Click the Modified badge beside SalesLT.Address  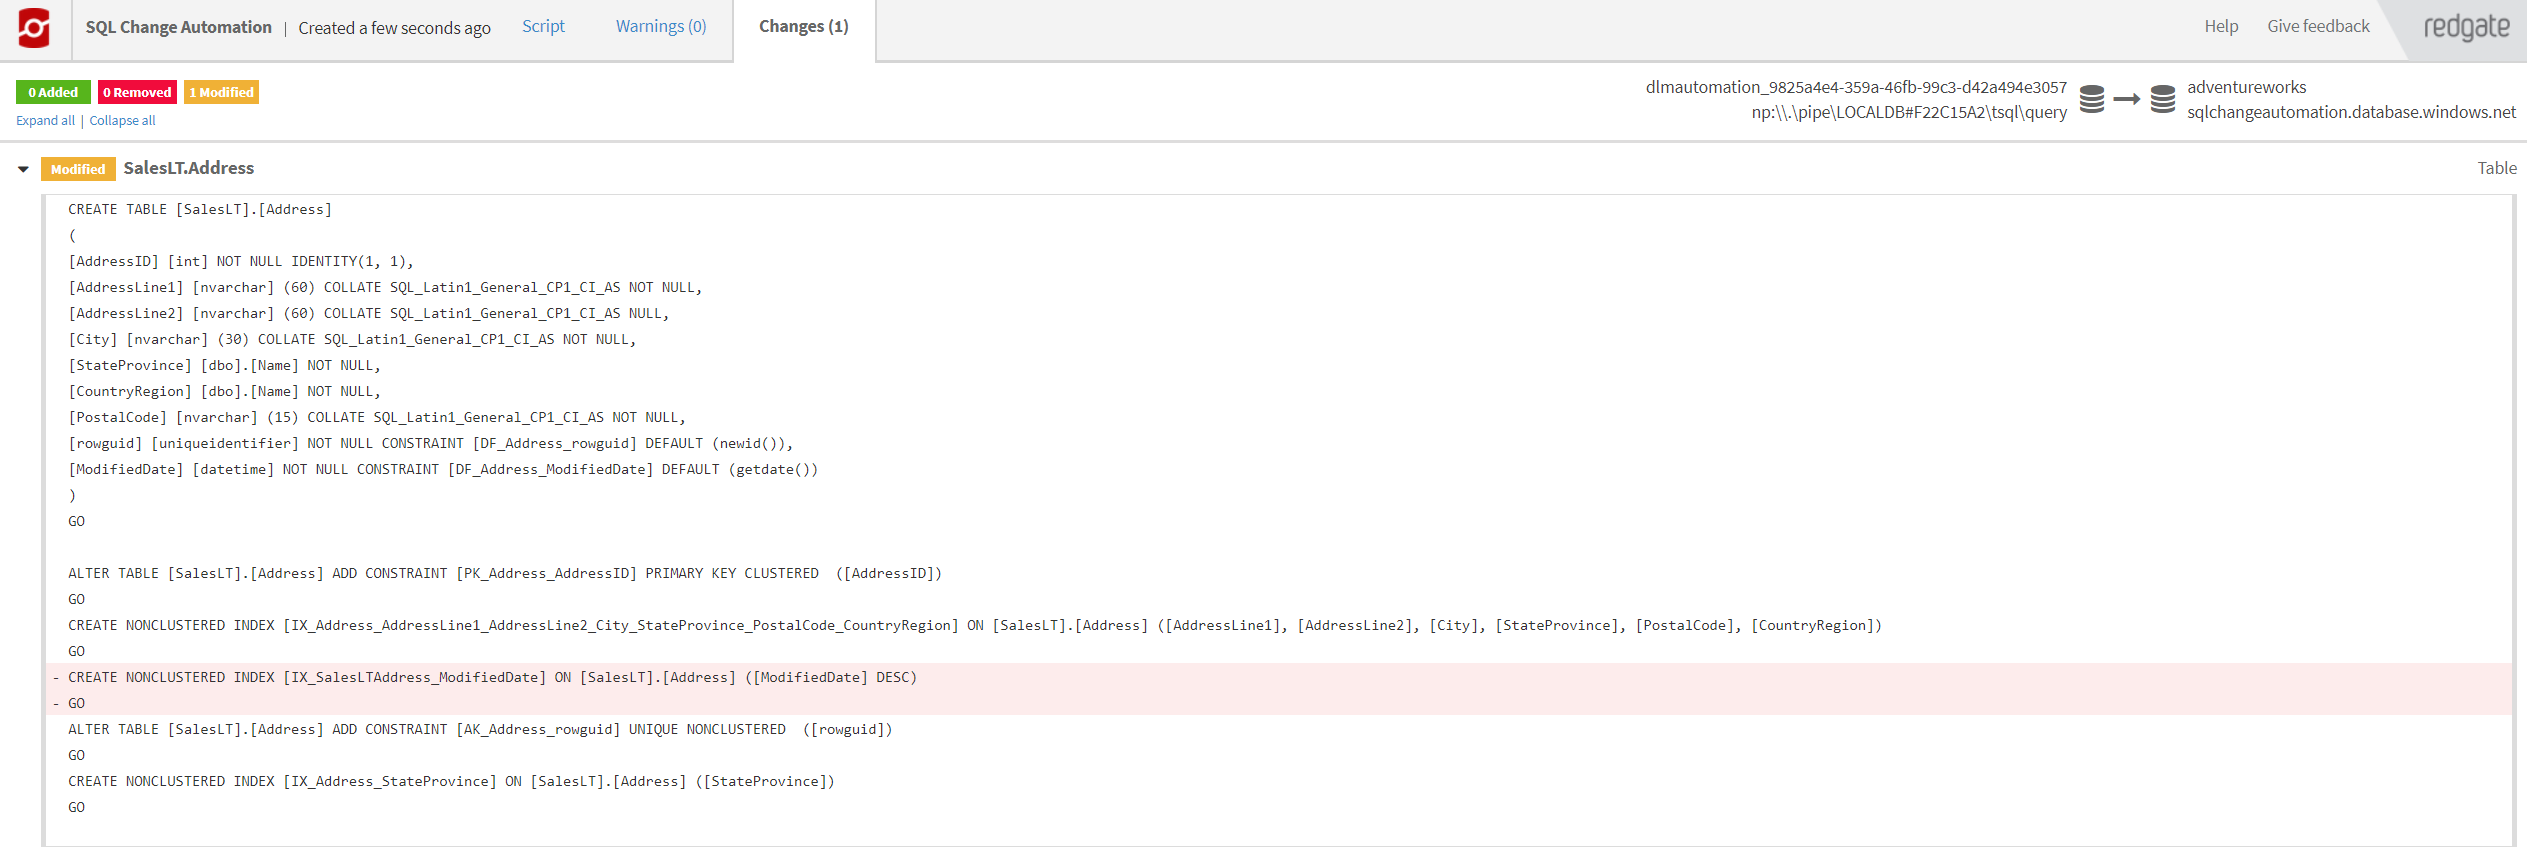click(x=78, y=169)
